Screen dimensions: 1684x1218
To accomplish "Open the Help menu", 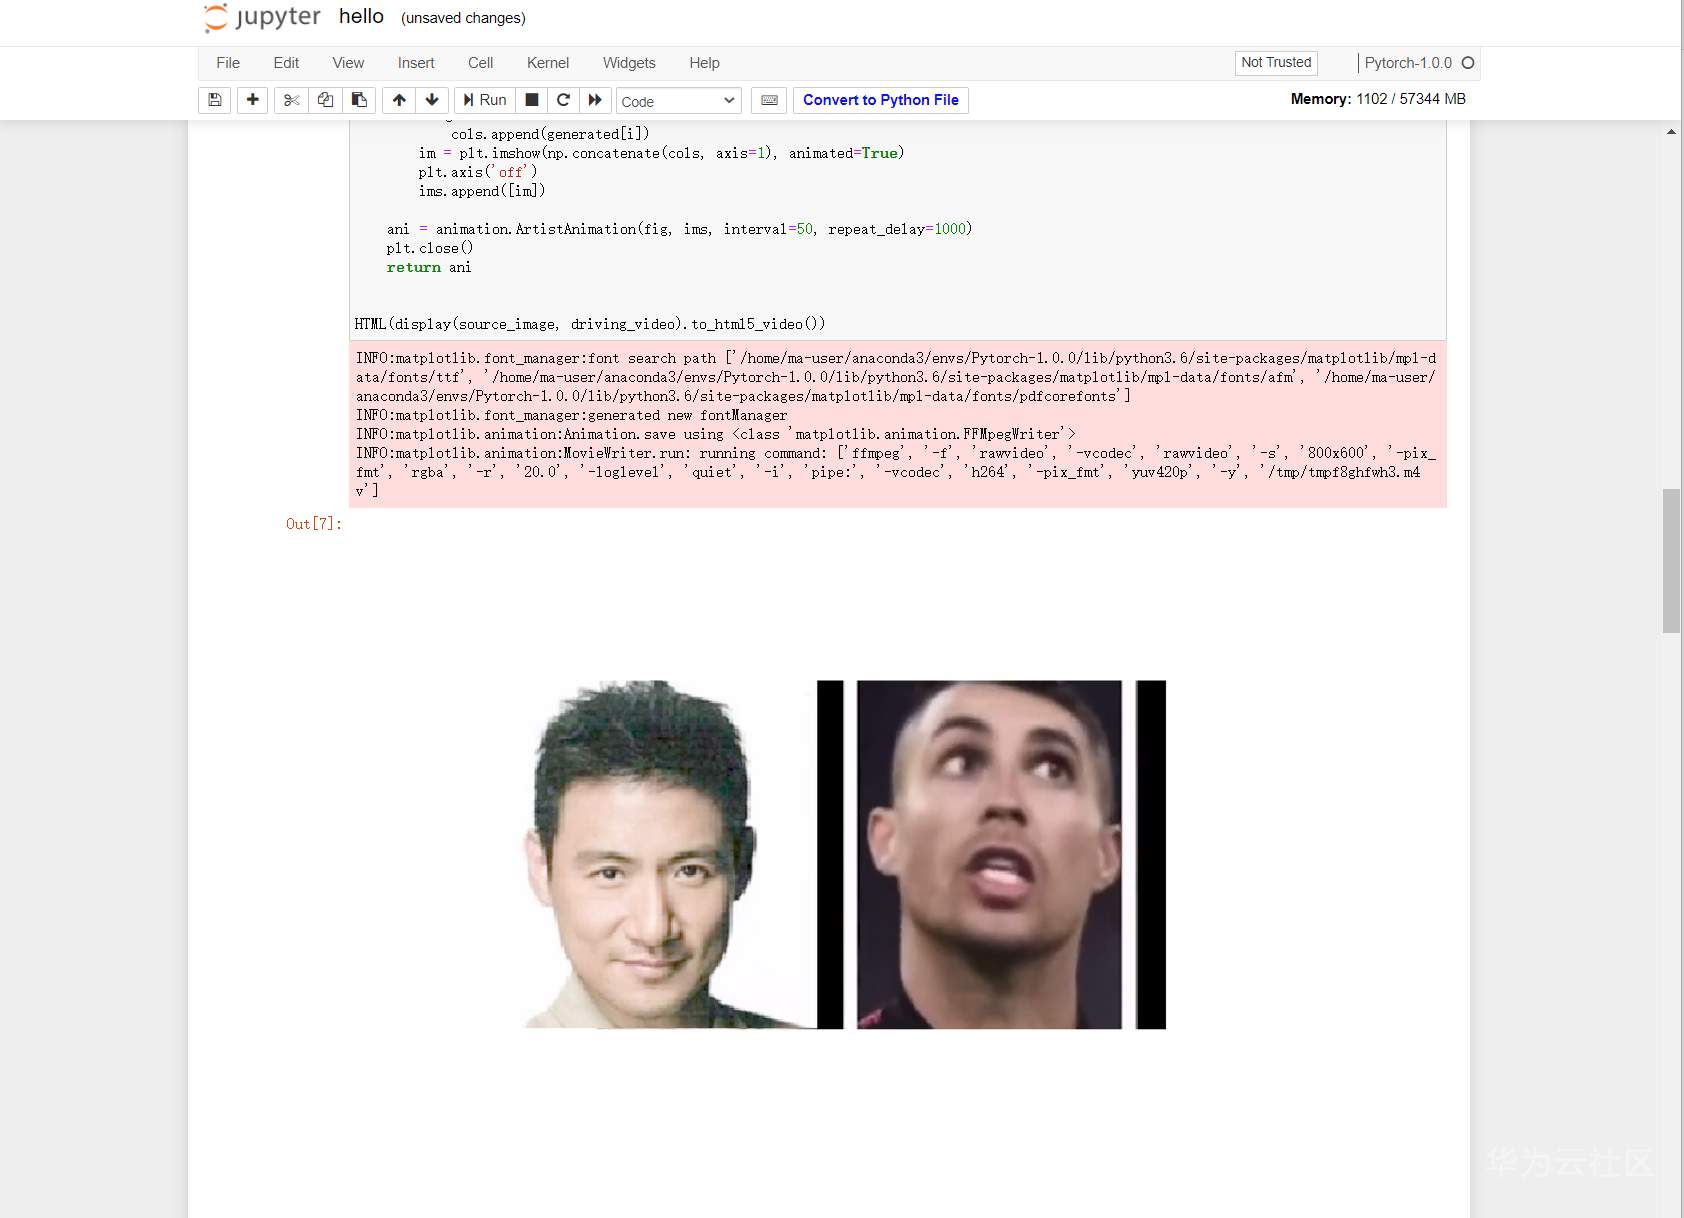I will (x=704, y=62).
